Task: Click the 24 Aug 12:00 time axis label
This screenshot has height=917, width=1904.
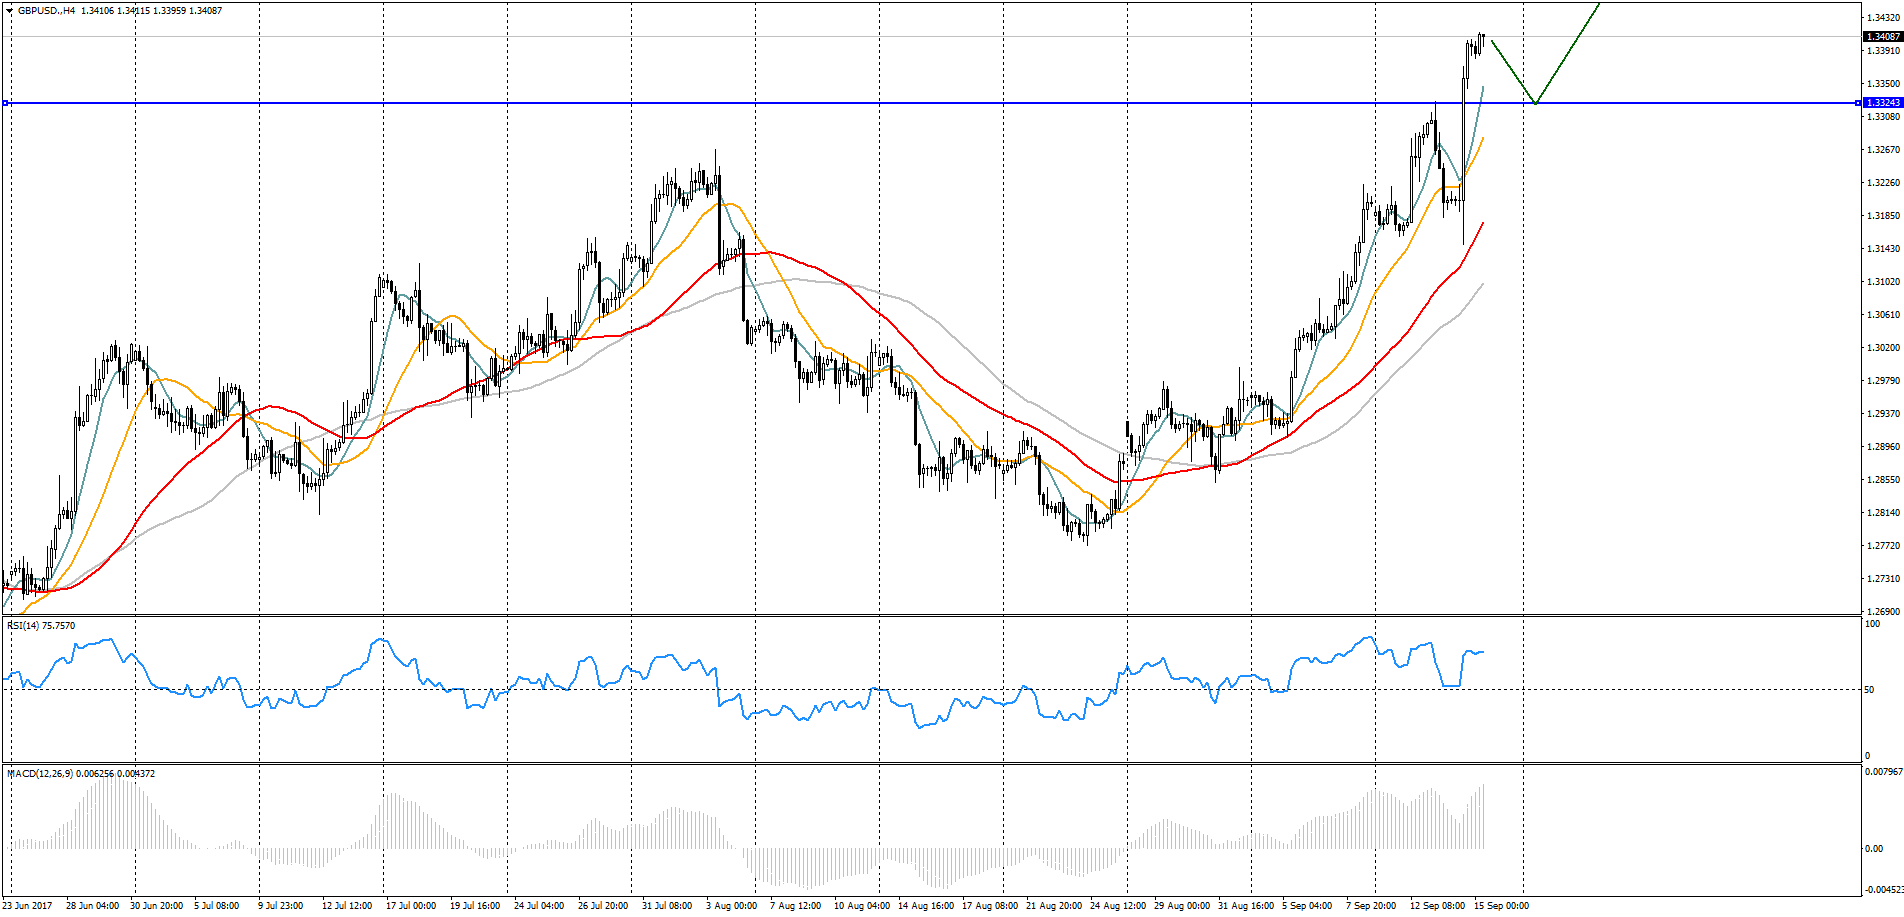Action: tap(1118, 906)
